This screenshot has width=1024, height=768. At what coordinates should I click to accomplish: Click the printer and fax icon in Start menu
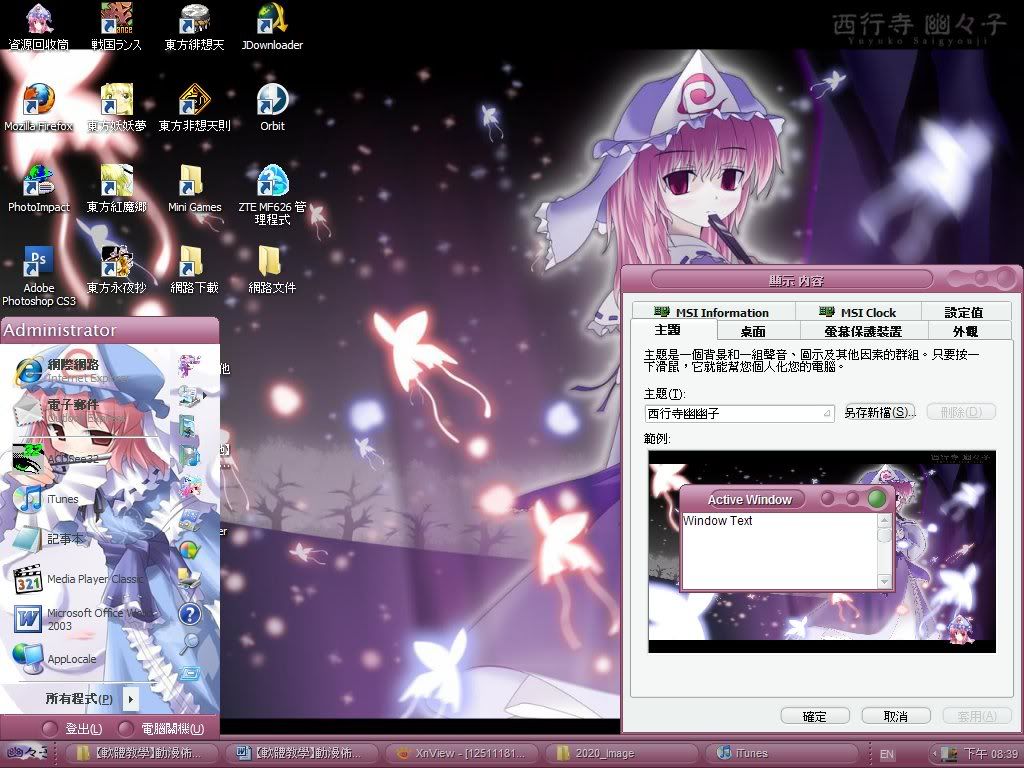pyautogui.click(x=189, y=579)
